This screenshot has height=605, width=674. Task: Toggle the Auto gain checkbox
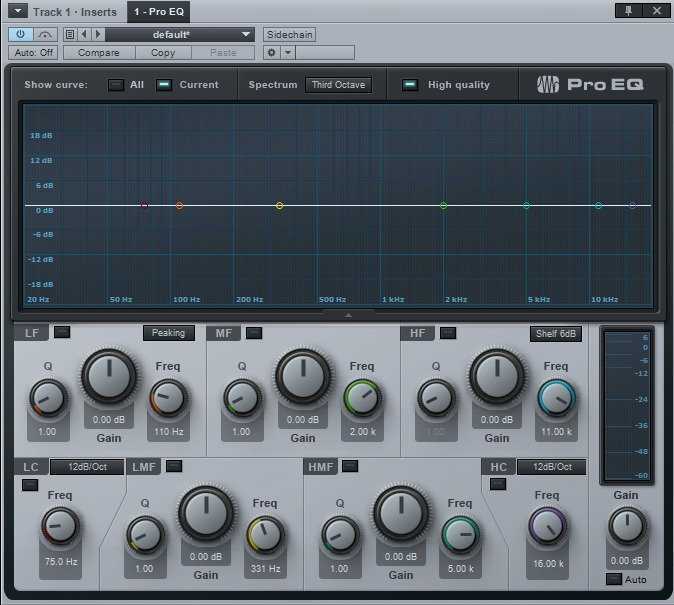click(x=613, y=579)
